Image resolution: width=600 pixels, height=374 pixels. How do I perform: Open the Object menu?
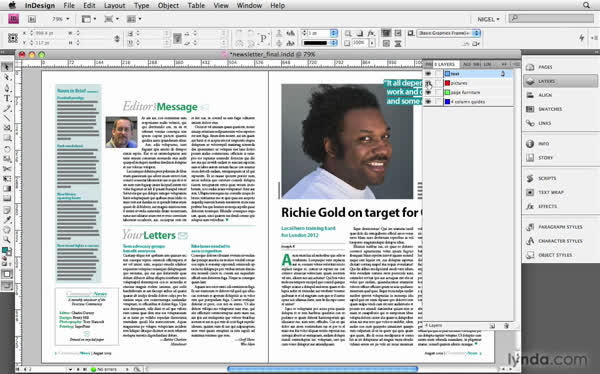click(168, 5)
